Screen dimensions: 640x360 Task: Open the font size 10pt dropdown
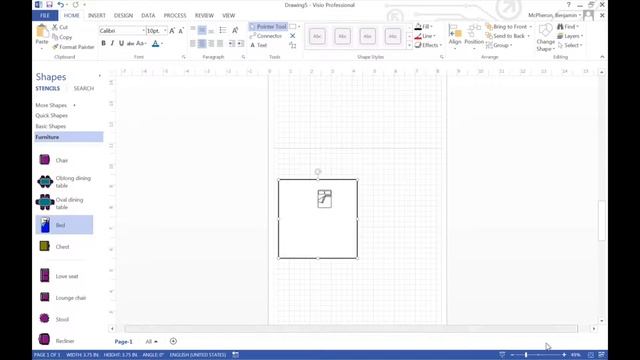pos(165,31)
